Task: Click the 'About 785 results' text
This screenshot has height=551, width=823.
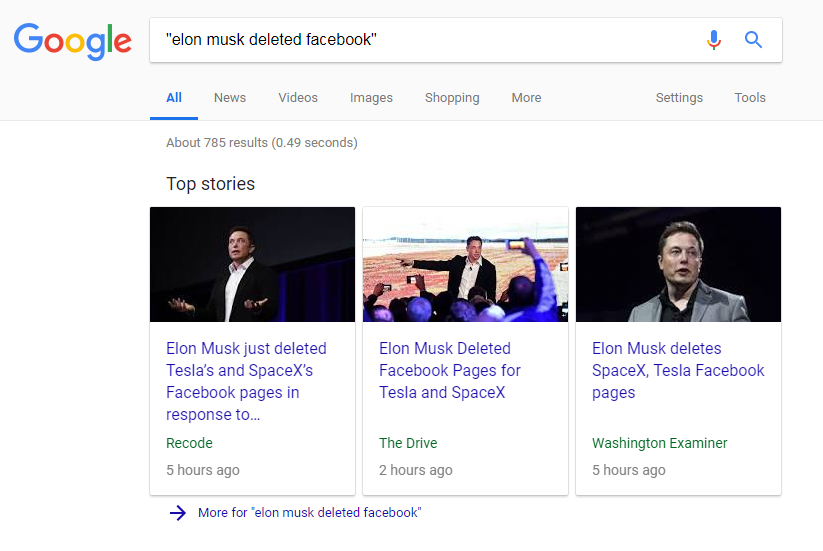Action: tap(262, 143)
